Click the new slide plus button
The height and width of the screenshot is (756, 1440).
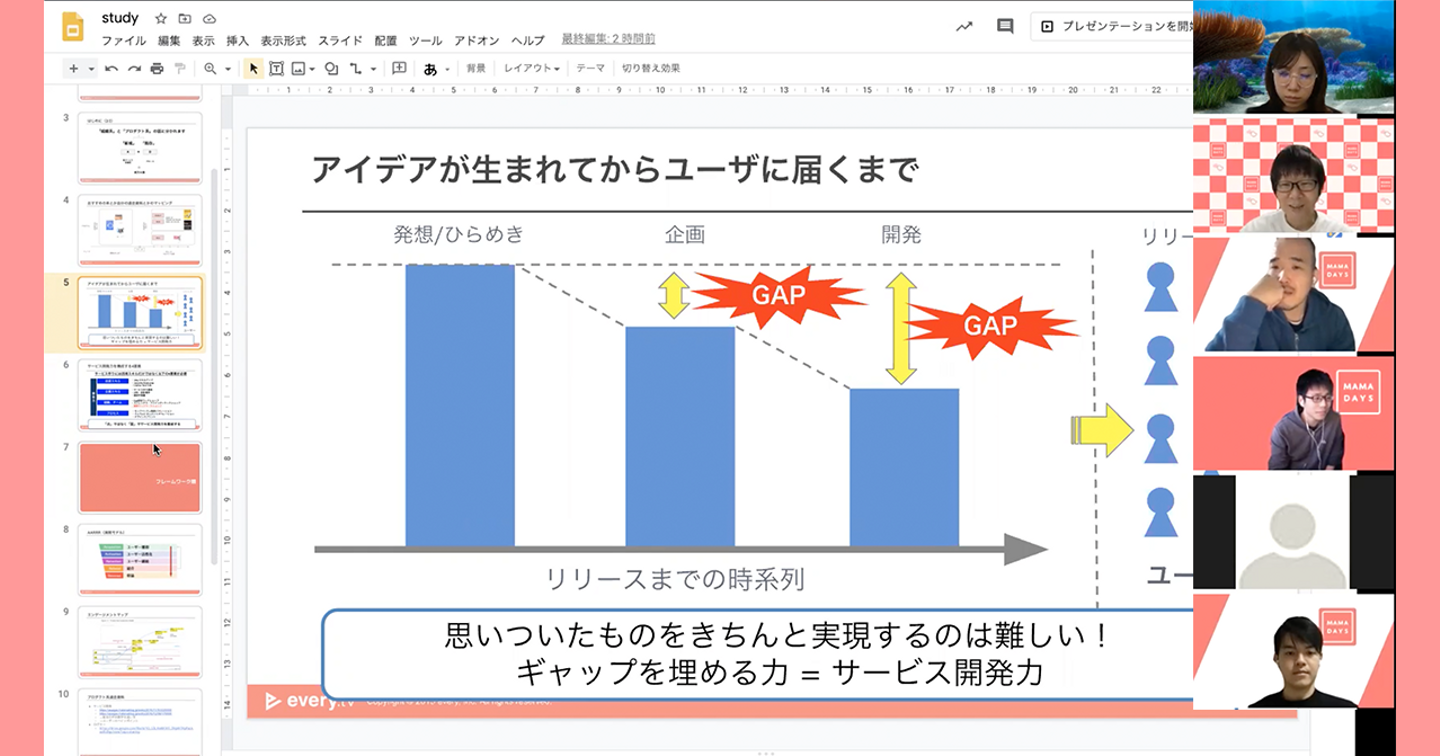pos(73,69)
